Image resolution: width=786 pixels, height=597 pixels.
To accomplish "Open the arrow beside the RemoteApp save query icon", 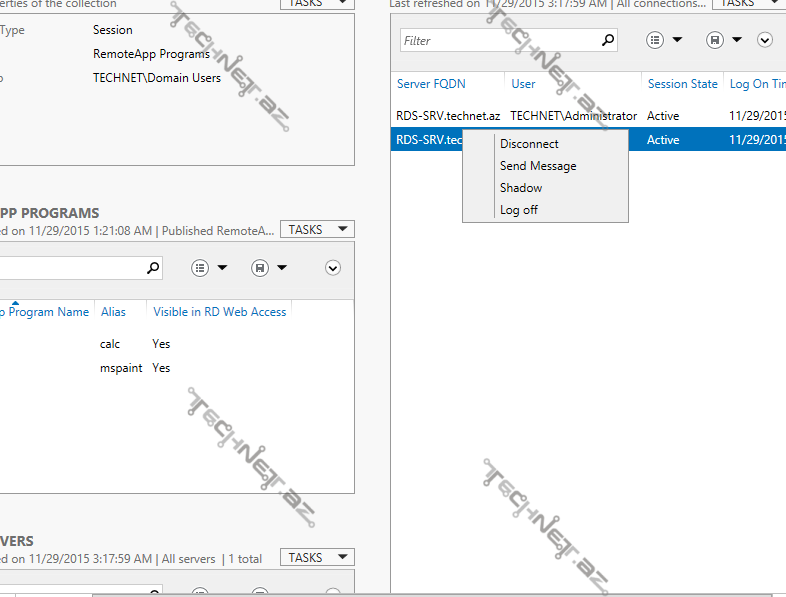I will click(x=282, y=268).
